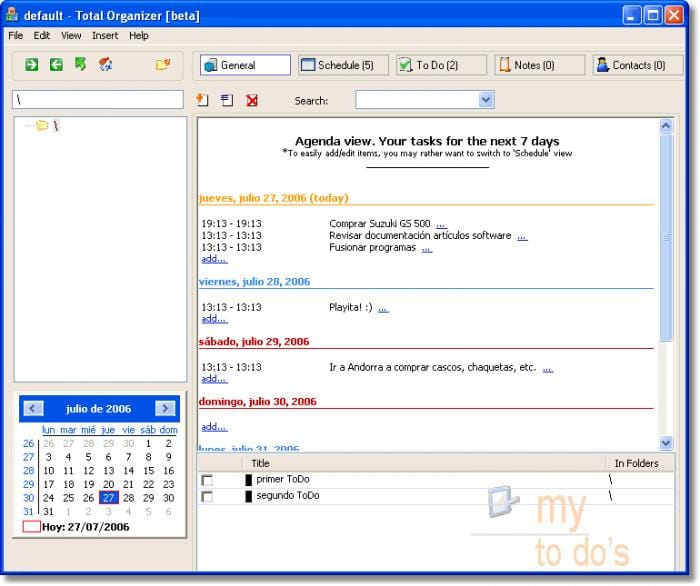
Task: Go to next month in calendar
Action: tap(165, 408)
